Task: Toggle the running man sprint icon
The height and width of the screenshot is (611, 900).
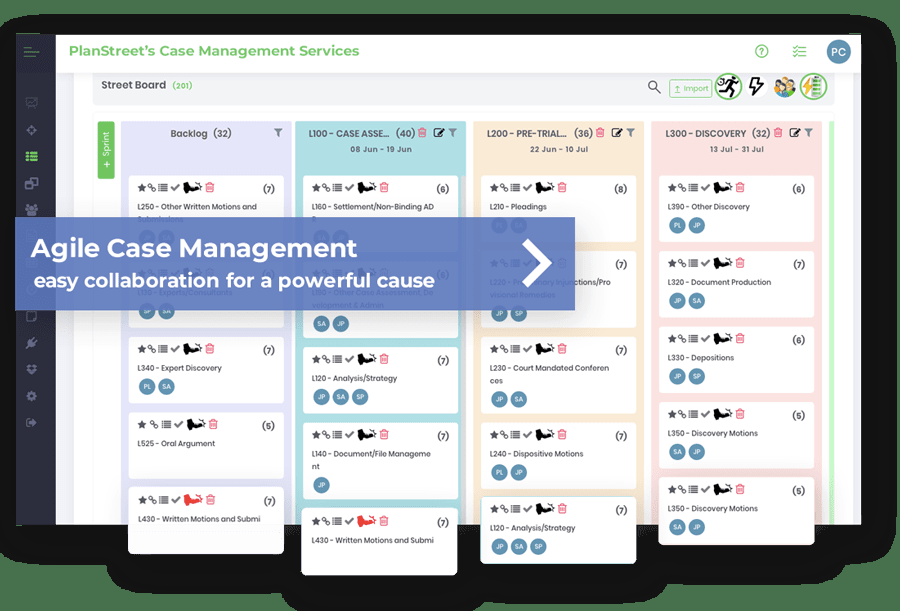Action: (x=728, y=87)
